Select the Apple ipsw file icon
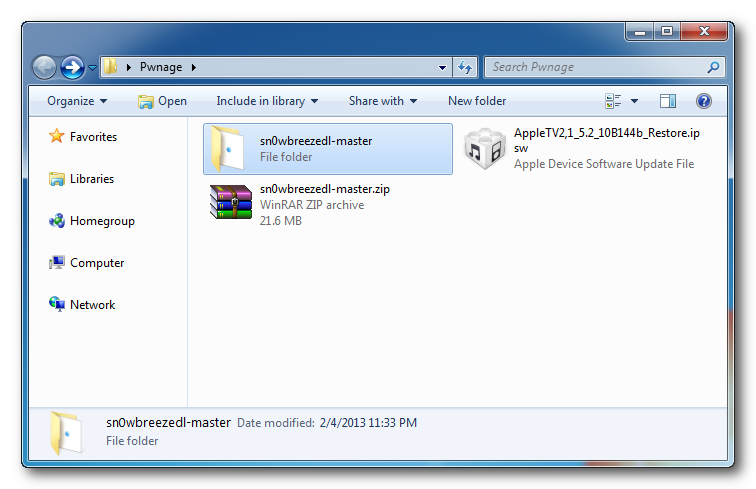This screenshot has width=756, height=489. [x=485, y=149]
